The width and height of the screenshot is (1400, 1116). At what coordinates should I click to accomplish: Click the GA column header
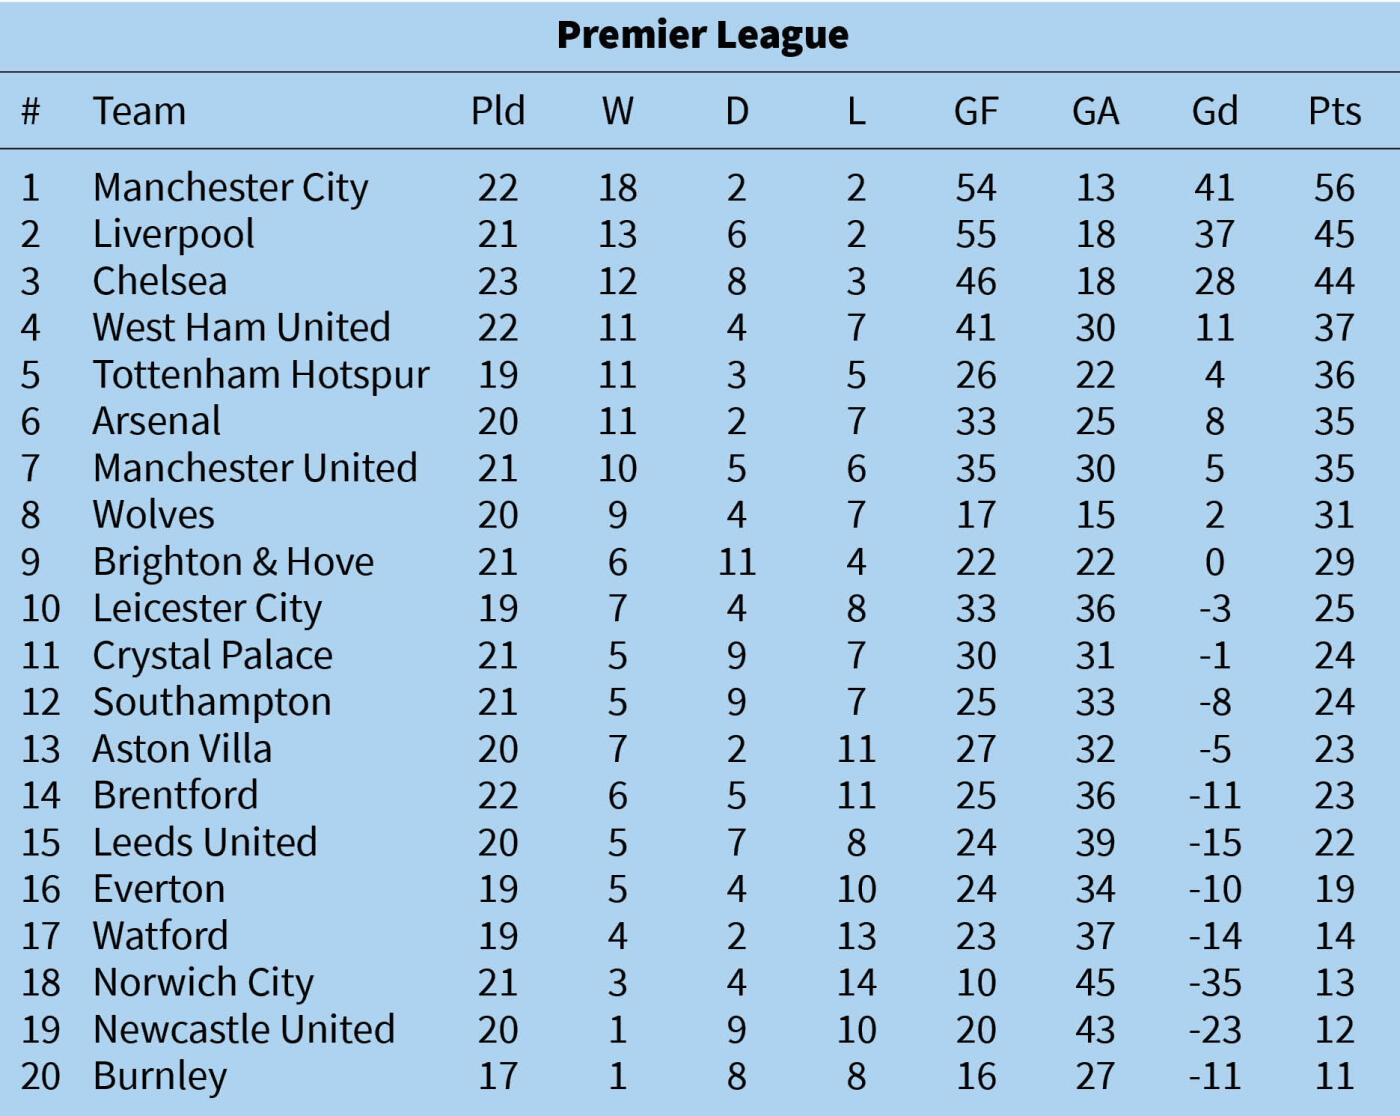pyautogui.click(x=1095, y=111)
